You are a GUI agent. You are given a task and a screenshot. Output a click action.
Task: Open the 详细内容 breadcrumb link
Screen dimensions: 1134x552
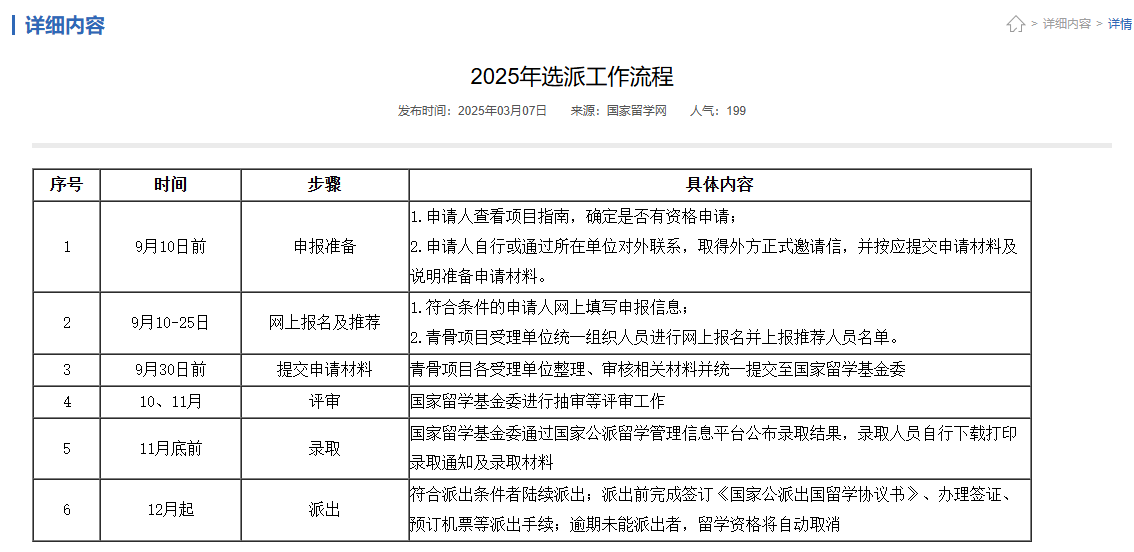[x=1066, y=24]
